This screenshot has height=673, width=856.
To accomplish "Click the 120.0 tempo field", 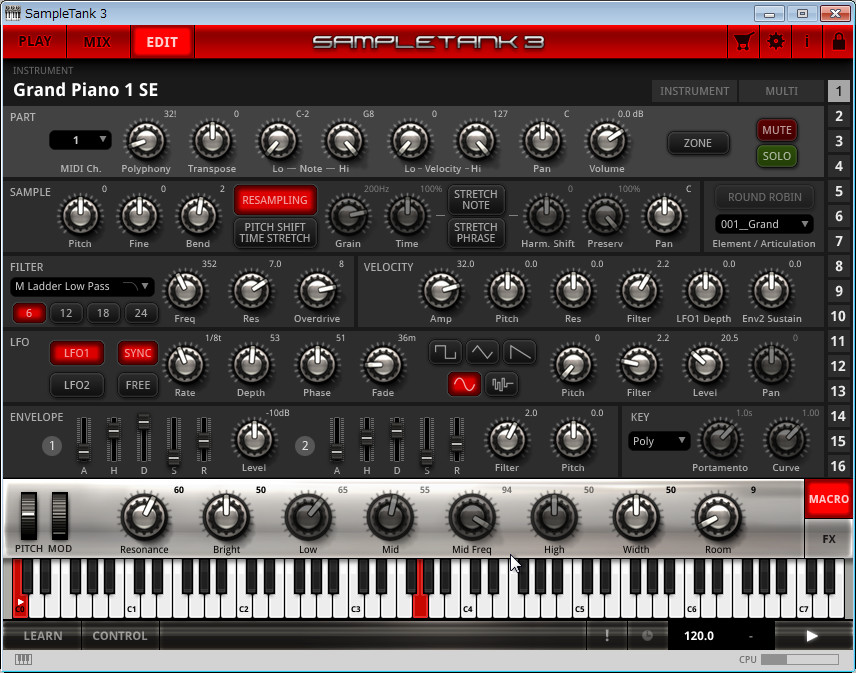I will 699,636.
